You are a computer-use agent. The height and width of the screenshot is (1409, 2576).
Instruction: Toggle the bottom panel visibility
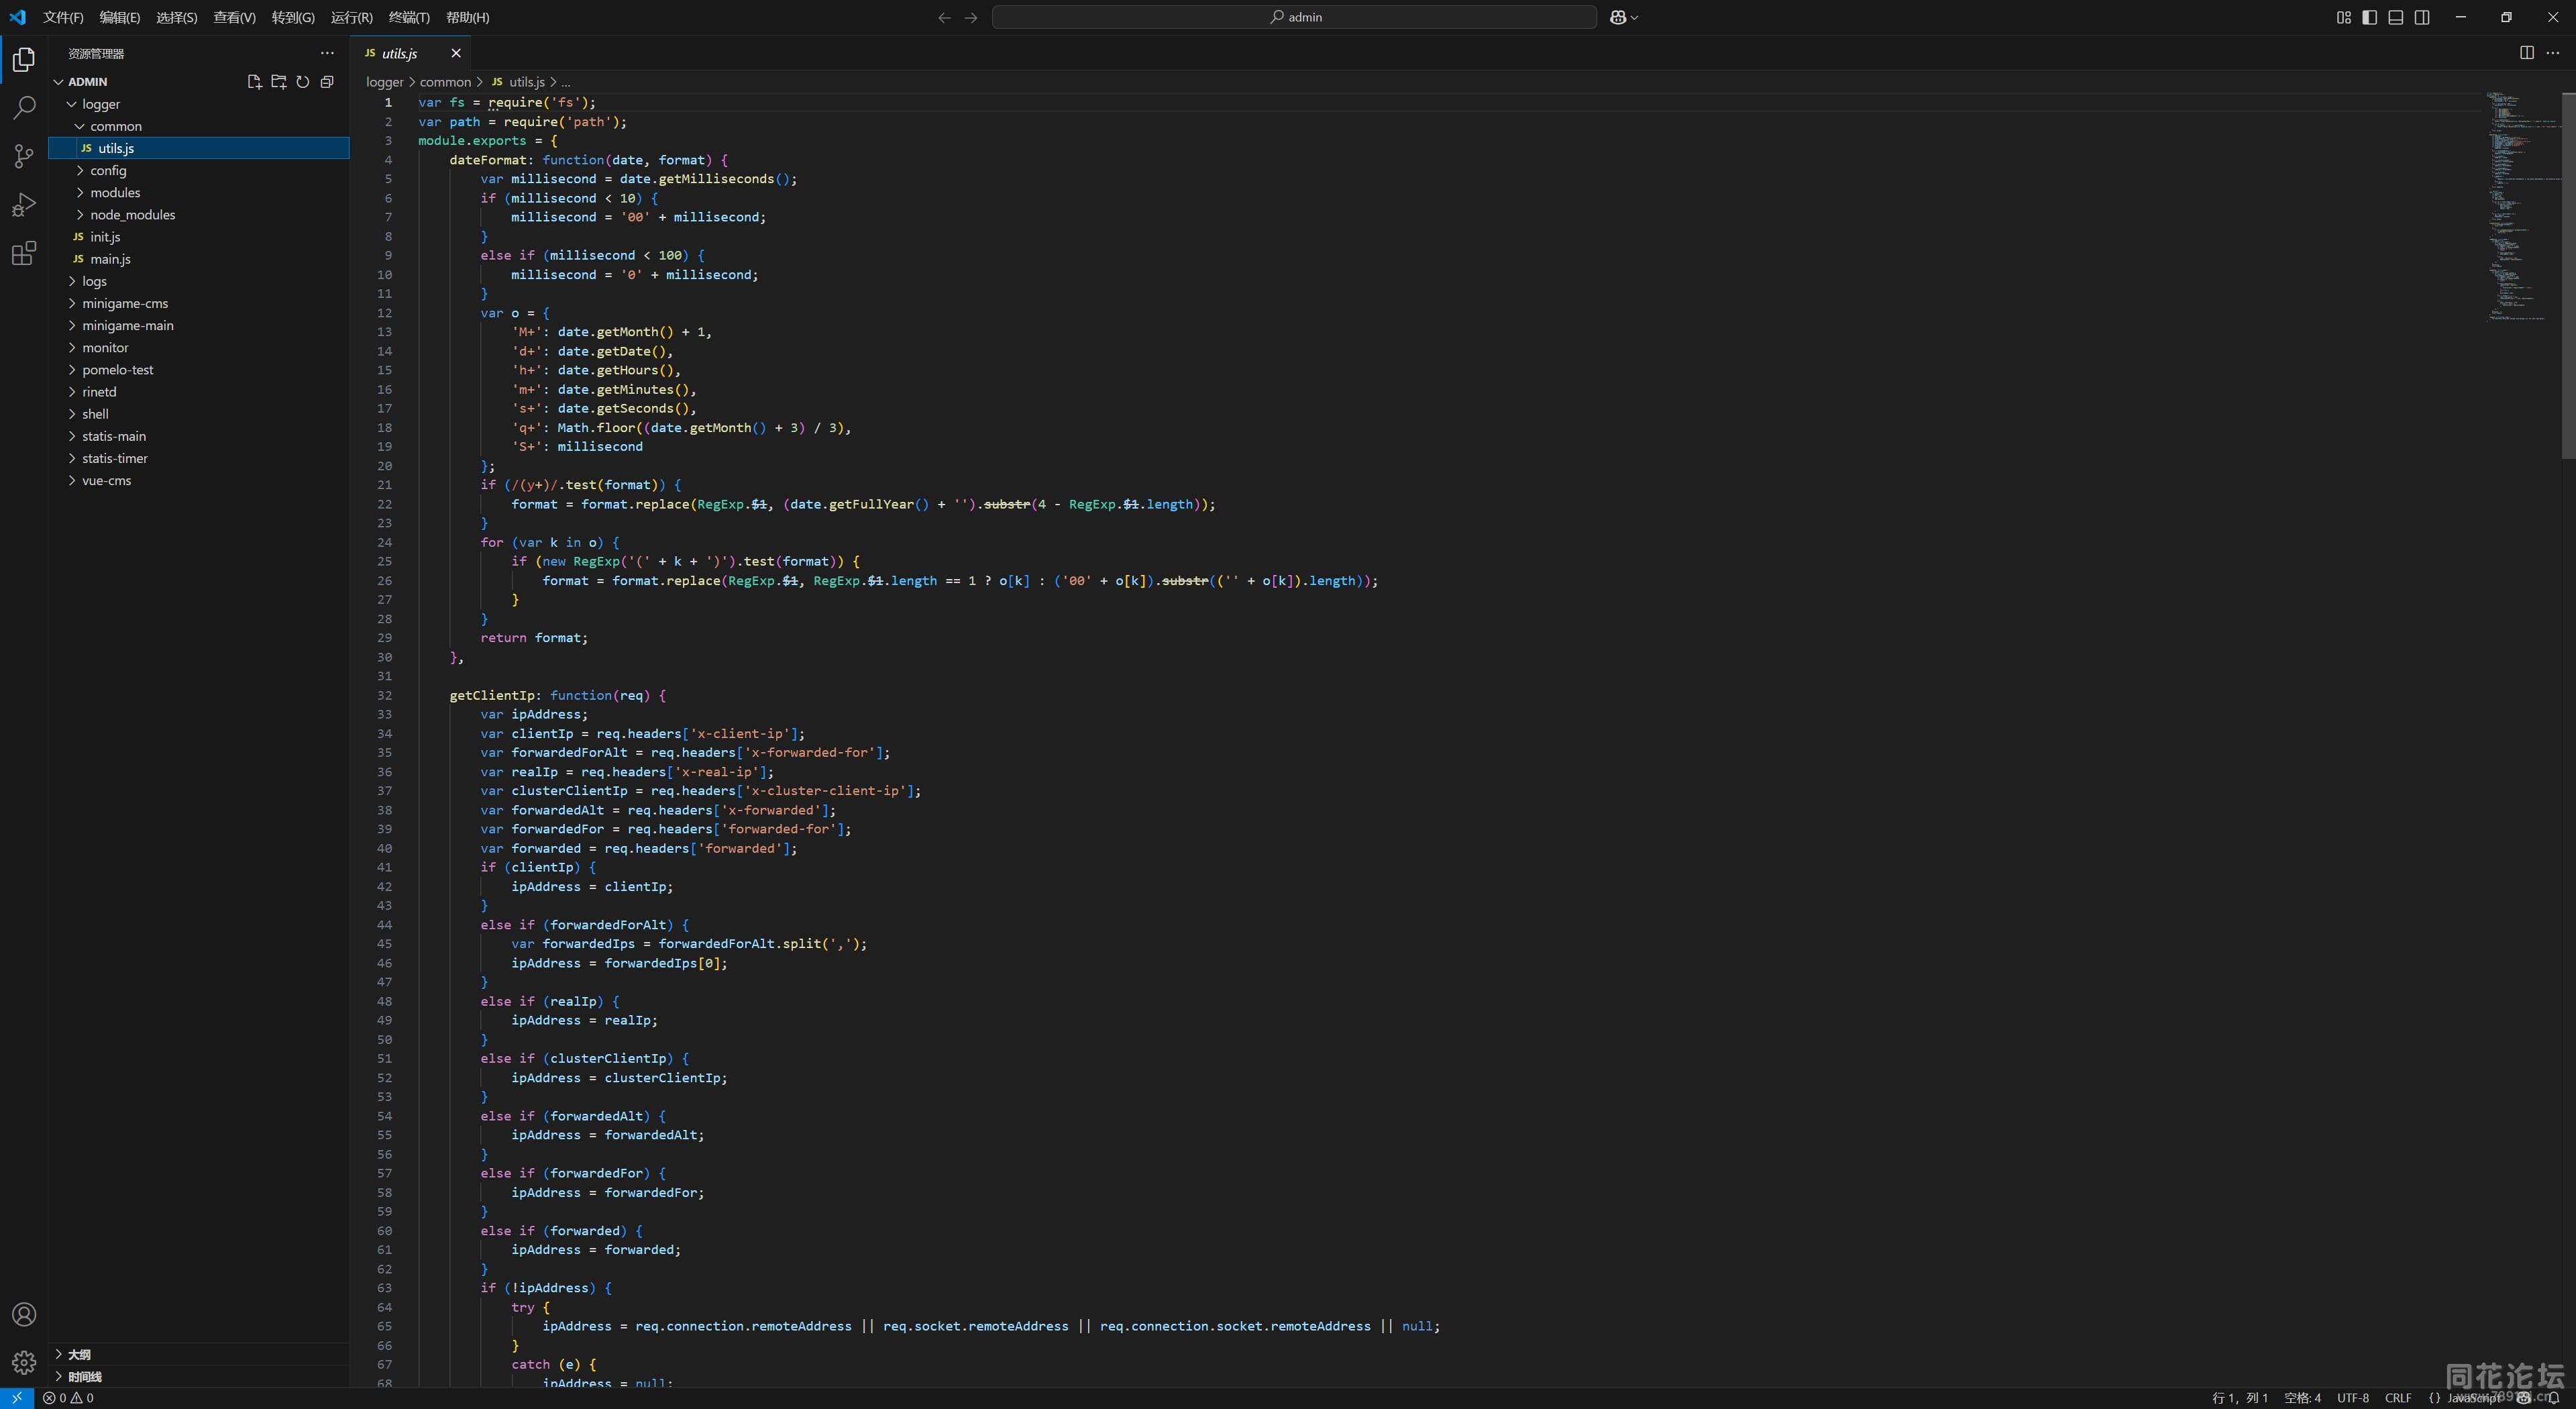tap(2395, 17)
